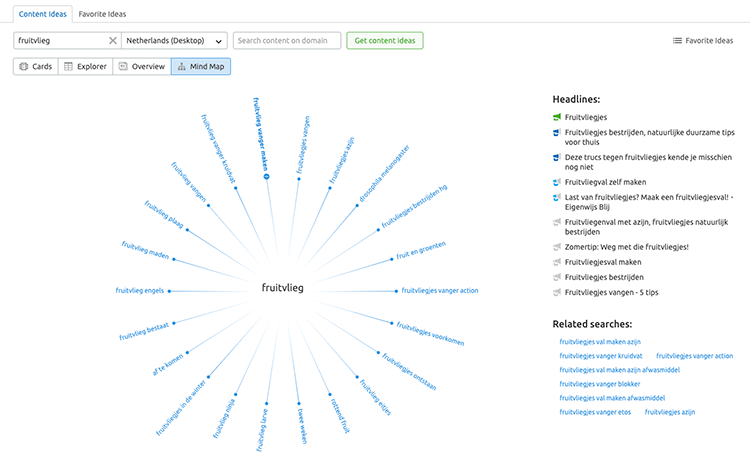
Task: Select mind map node fruitvliegjes voorkomen
Action: 430,334
